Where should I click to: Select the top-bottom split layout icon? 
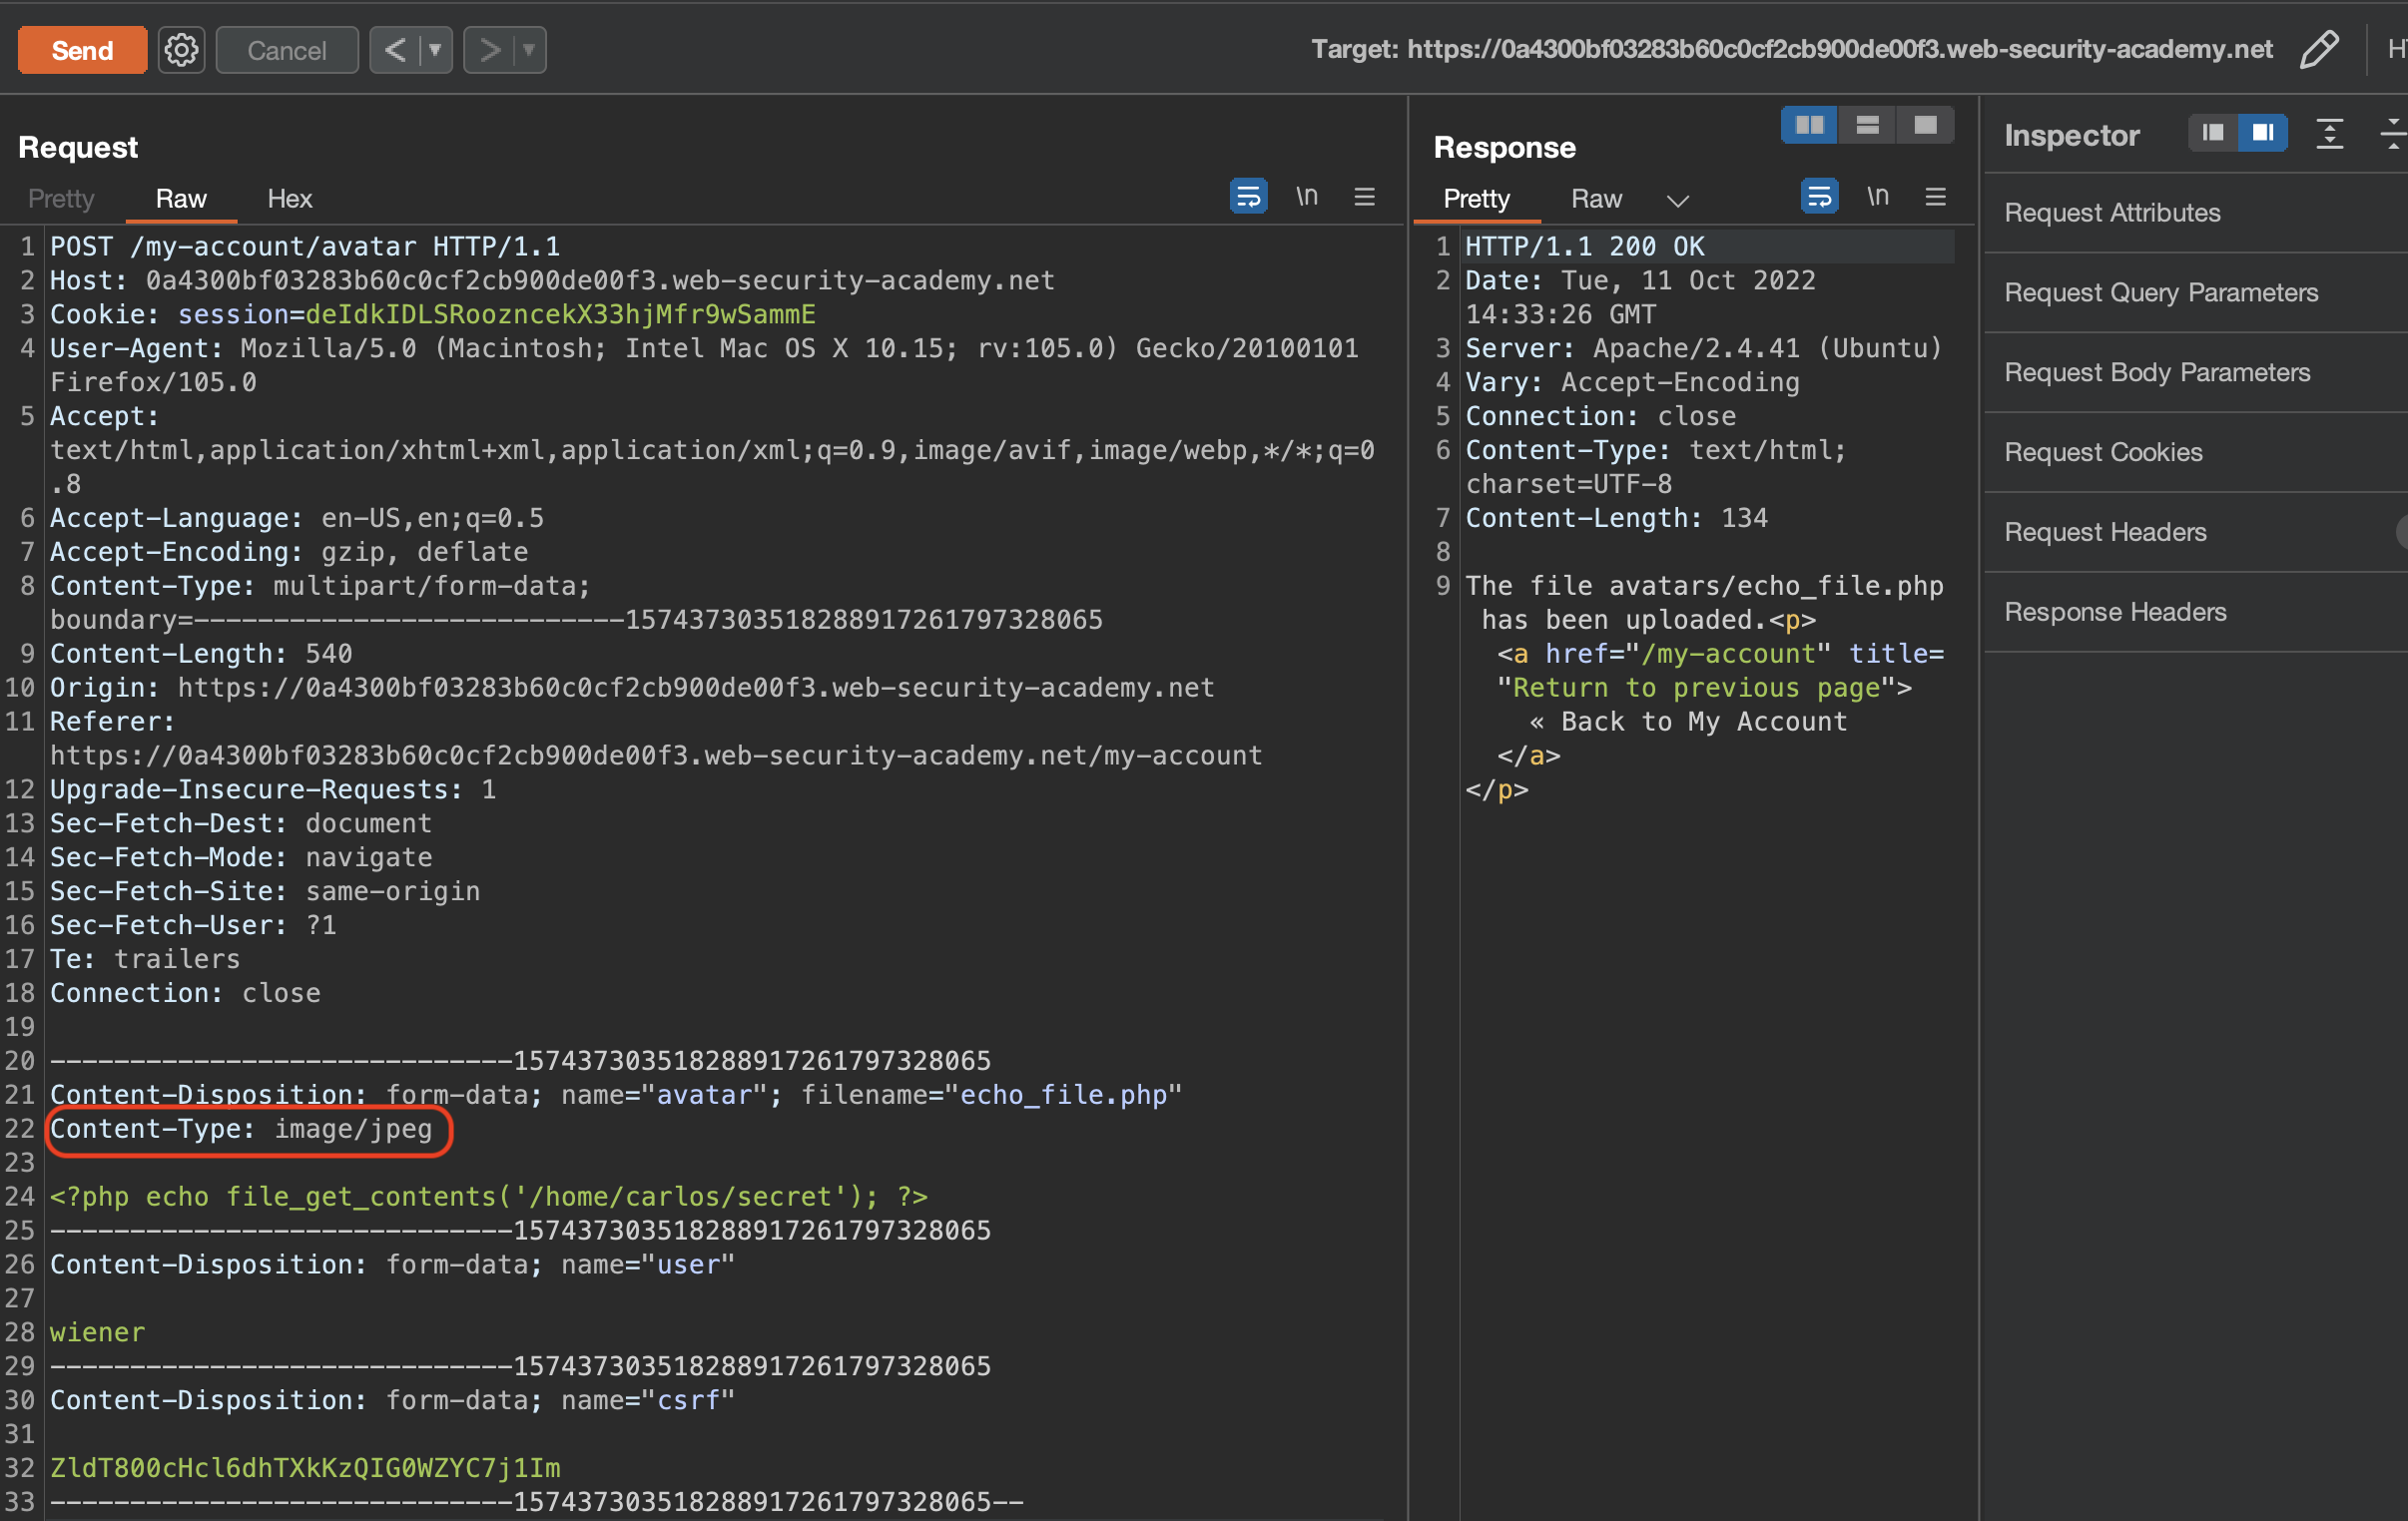coord(1867,126)
